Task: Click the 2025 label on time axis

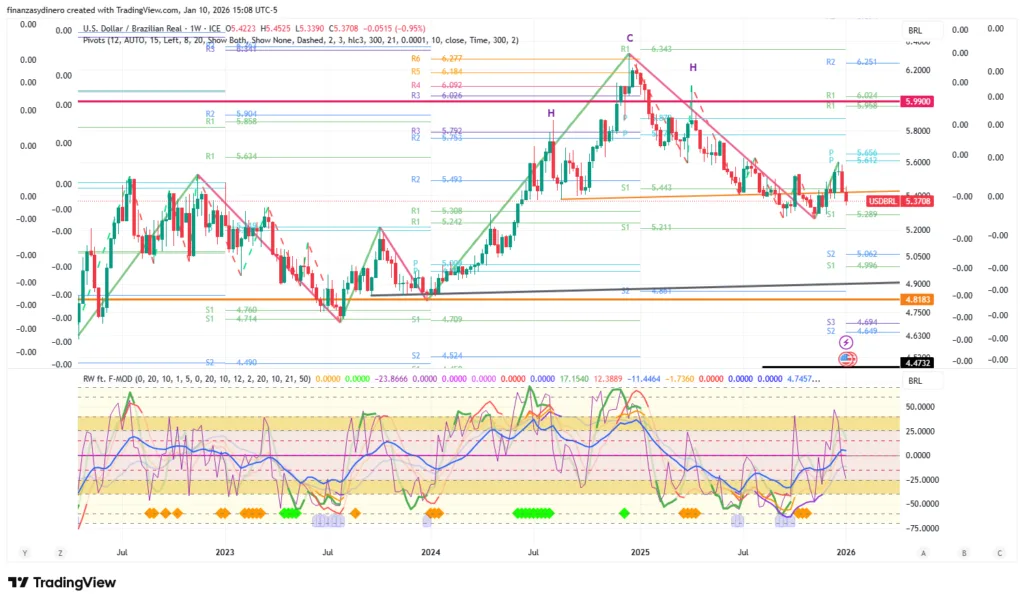Action: 639,552
